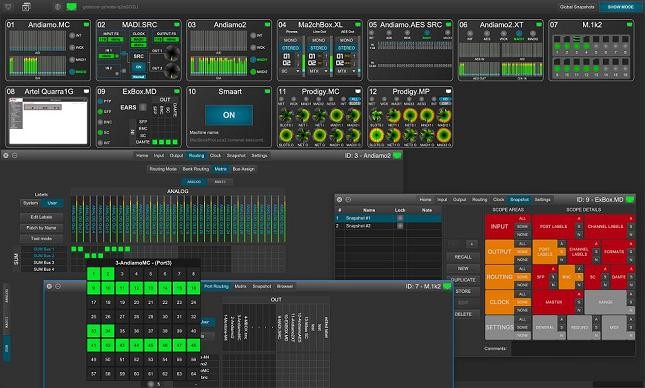
Task: Select the first MONO button on the Ma2chBox.XL tile
Action: (x=290, y=40)
